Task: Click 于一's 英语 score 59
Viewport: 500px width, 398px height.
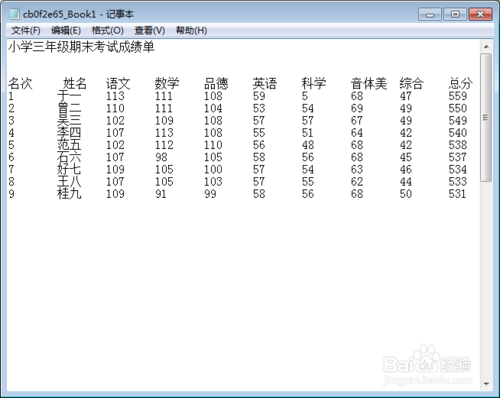Action: pos(259,96)
